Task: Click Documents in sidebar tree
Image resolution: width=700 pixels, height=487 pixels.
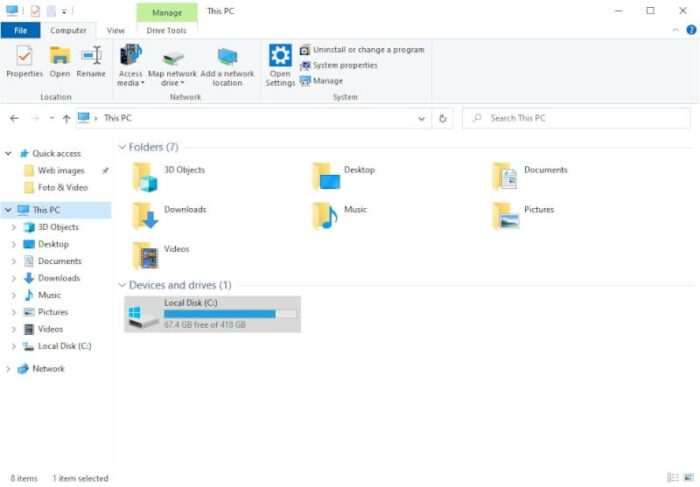Action: 60,261
